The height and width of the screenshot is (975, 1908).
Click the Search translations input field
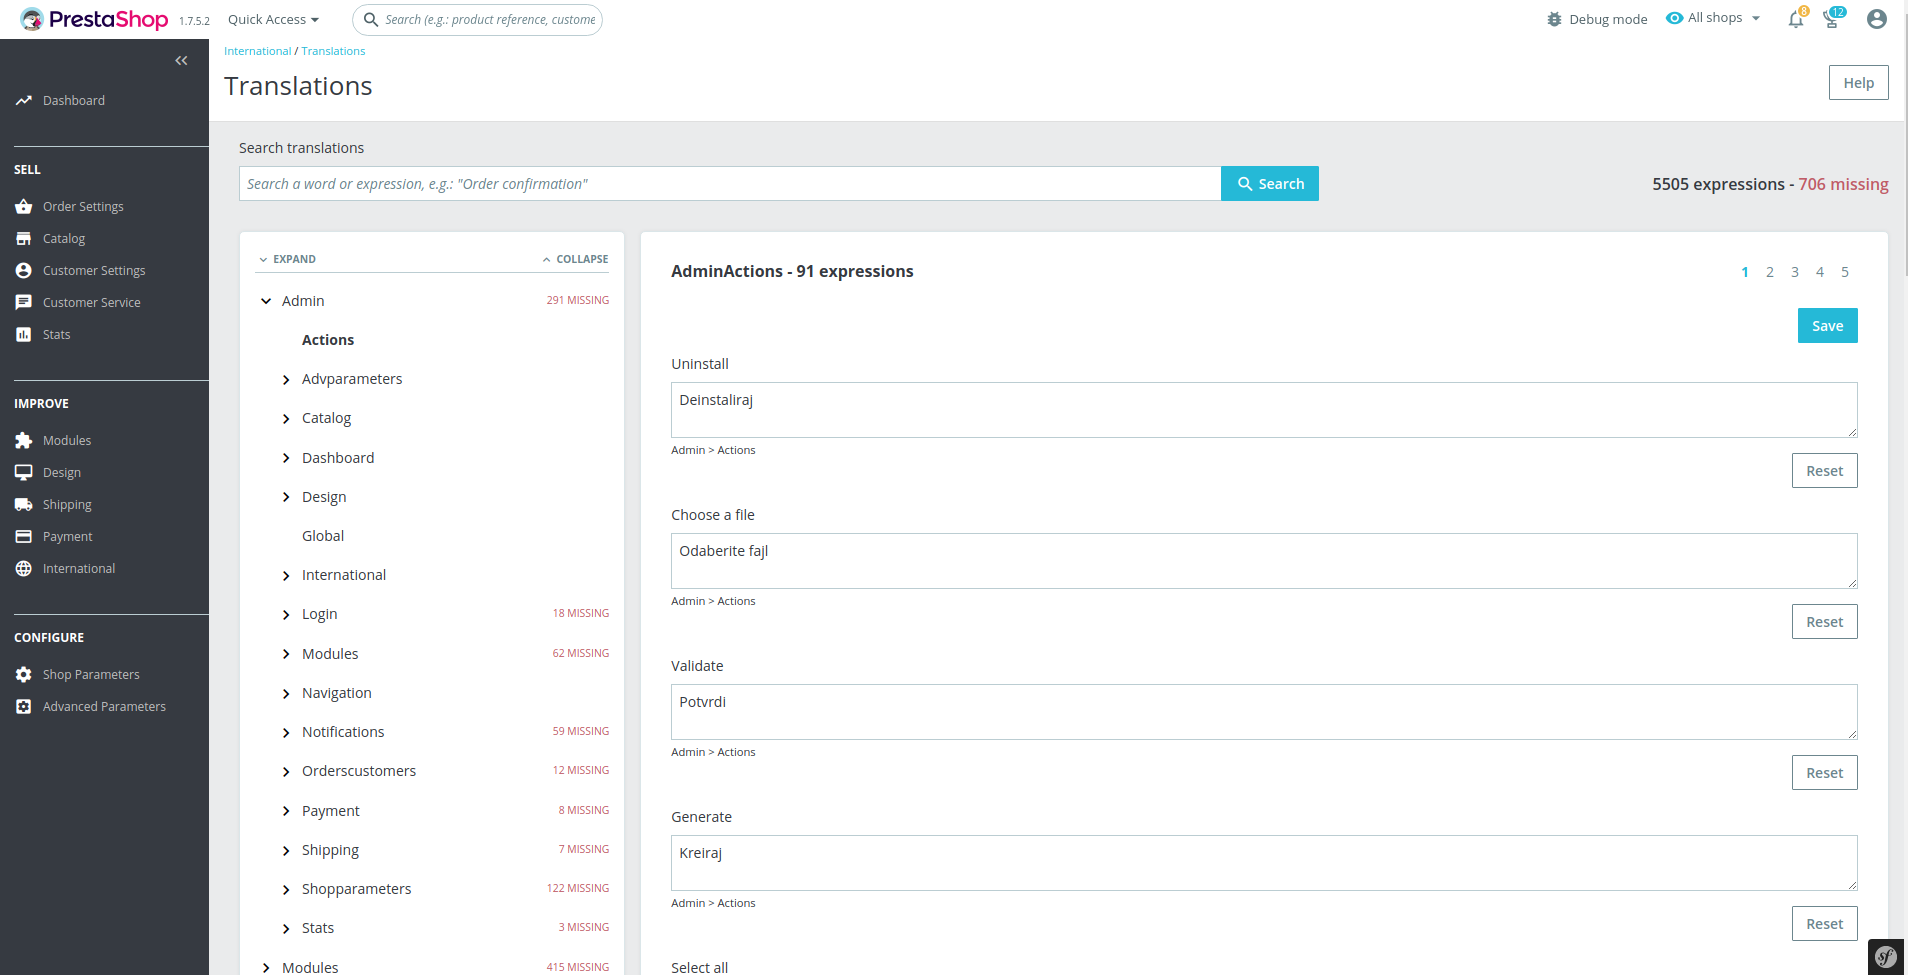pos(730,184)
